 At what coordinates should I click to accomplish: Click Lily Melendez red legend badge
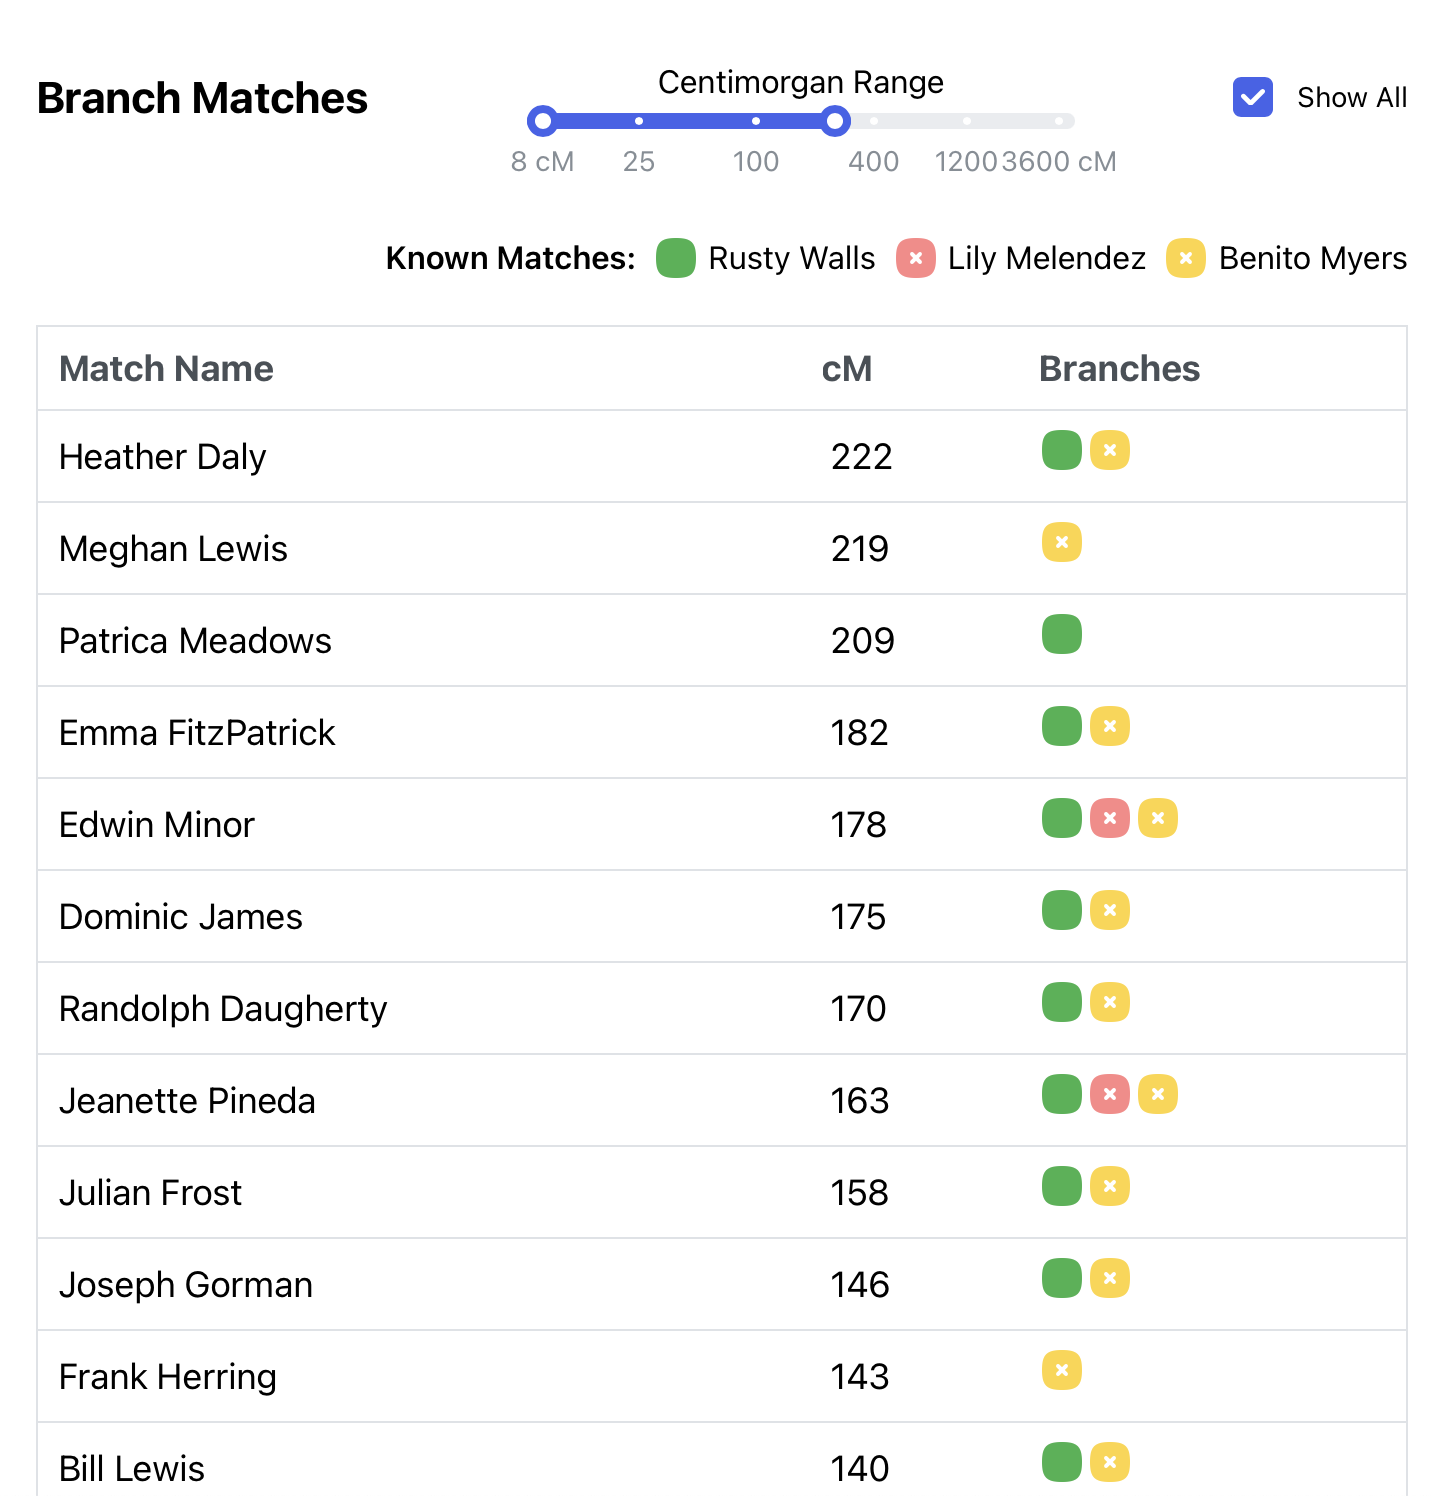pos(916,258)
